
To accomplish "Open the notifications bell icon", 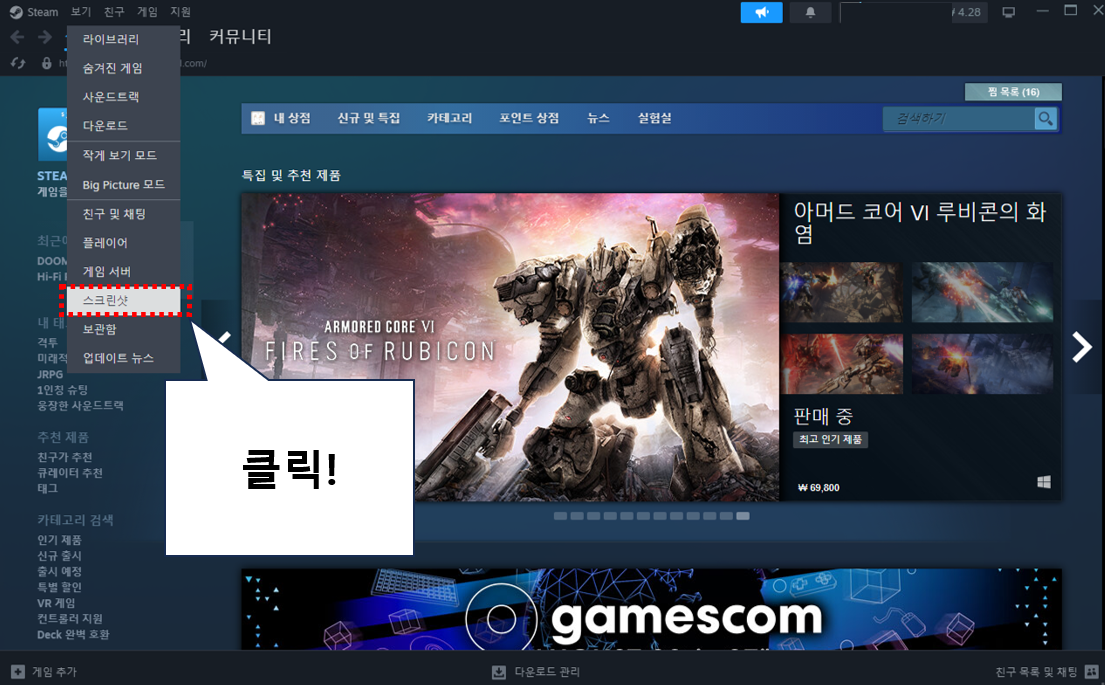I will click(810, 12).
